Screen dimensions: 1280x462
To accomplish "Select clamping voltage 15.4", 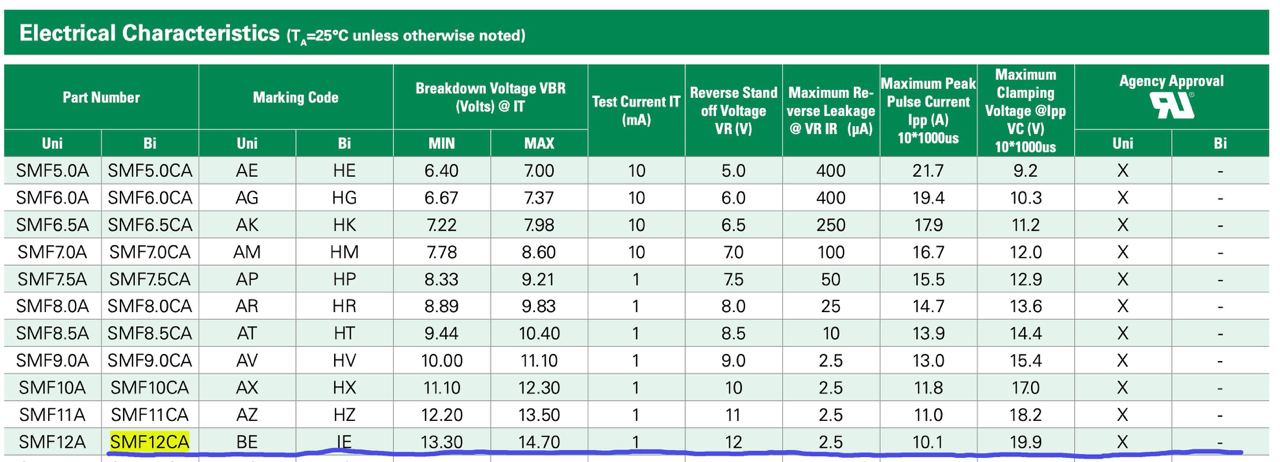I will 1026,360.
